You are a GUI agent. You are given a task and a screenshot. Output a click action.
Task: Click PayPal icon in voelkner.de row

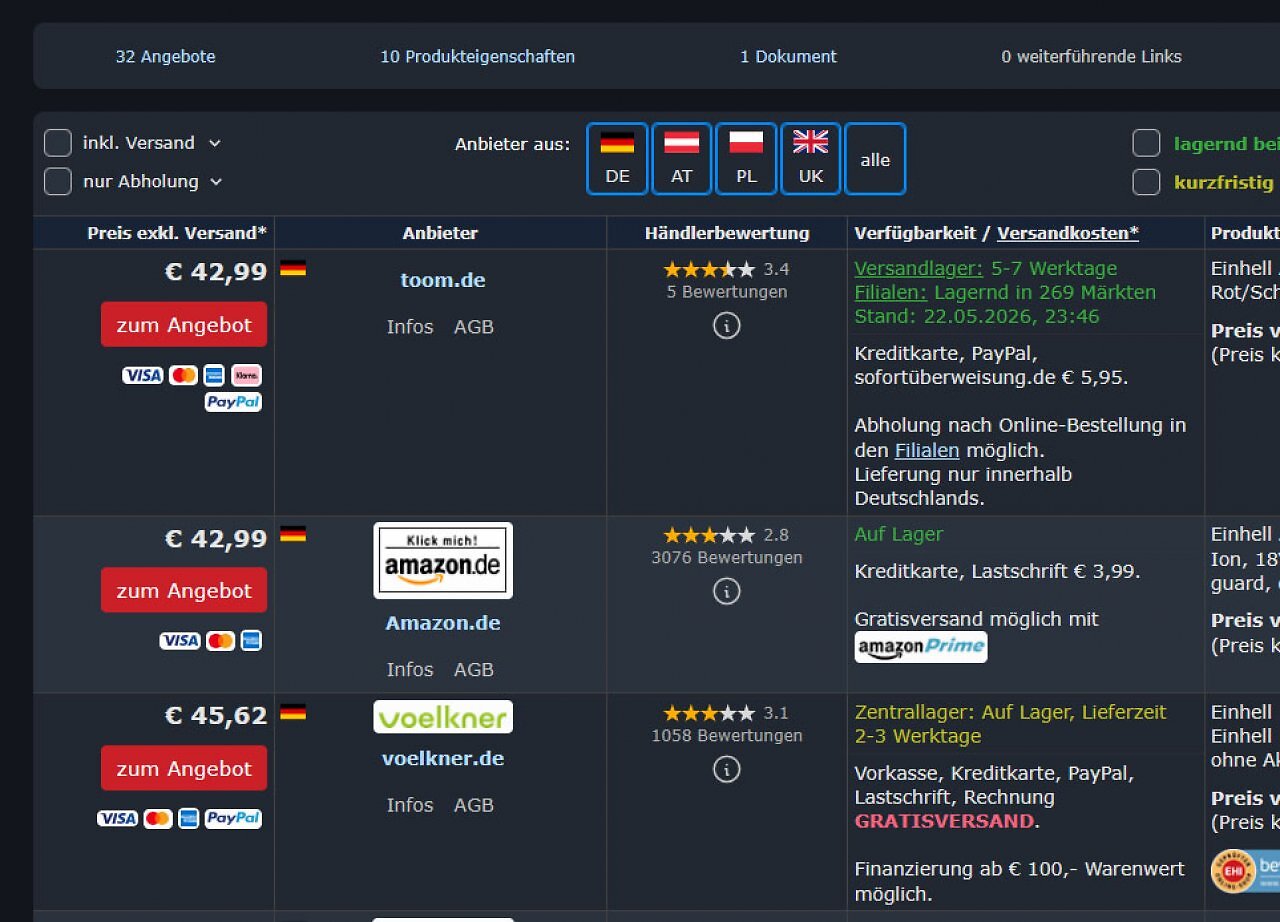click(233, 818)
